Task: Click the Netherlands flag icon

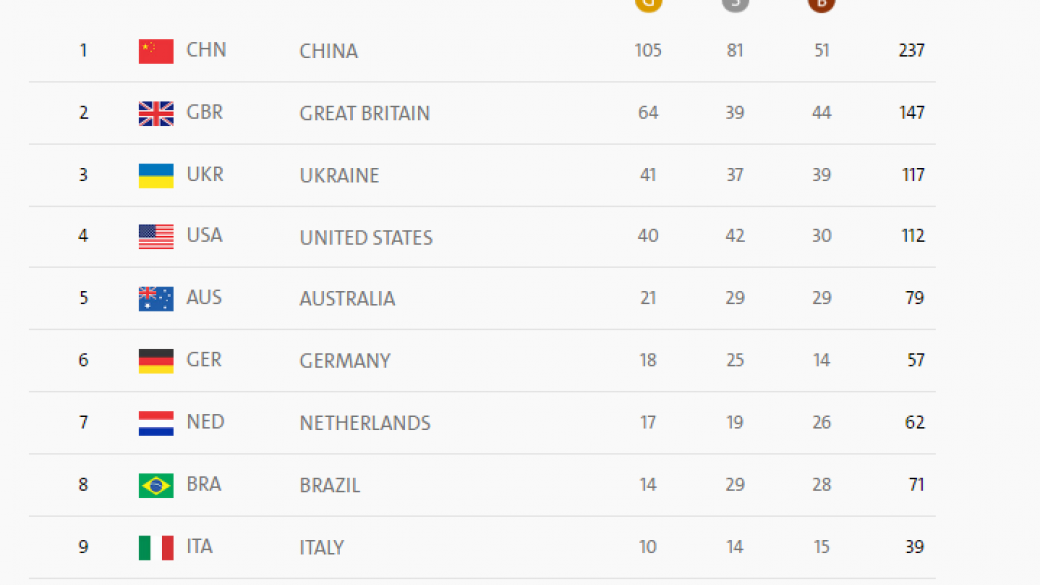Action: [x=156, y=423]
